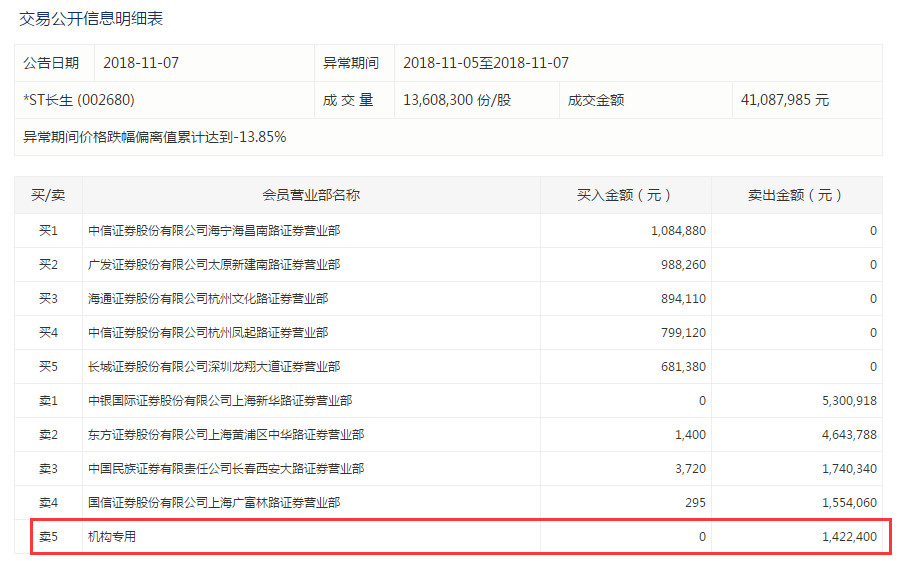Click the amount 41,087,985 元
The width and height of the screenshot is (902, 561).
(x=785, y=100)
